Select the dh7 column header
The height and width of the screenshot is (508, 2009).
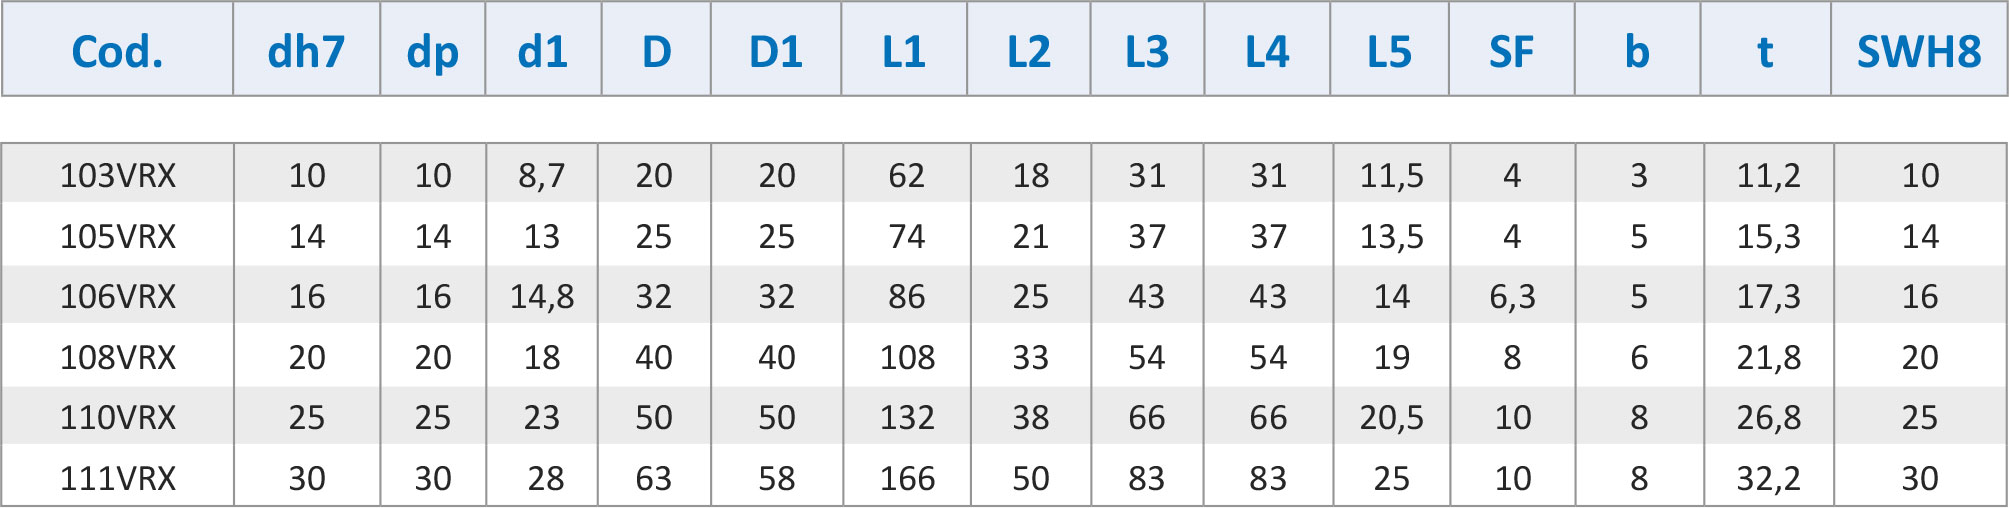pos(306,51)
